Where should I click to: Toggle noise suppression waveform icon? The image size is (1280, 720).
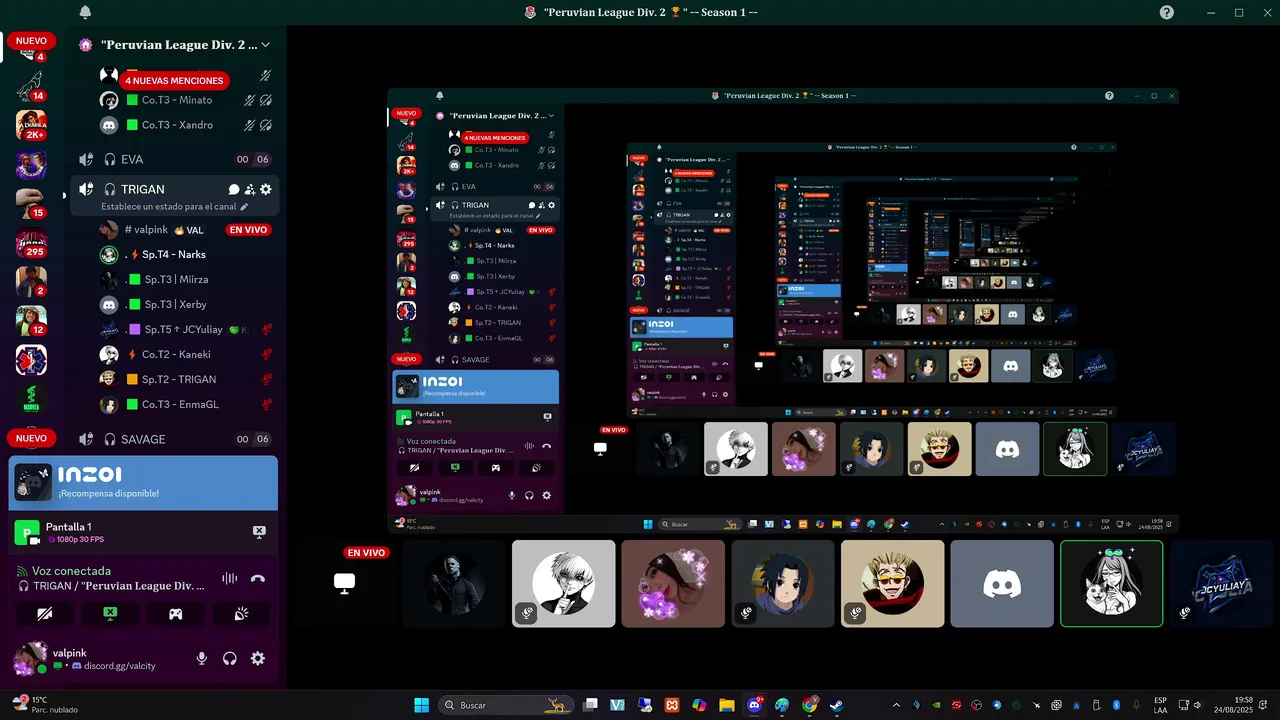click(x=230, y=578)
